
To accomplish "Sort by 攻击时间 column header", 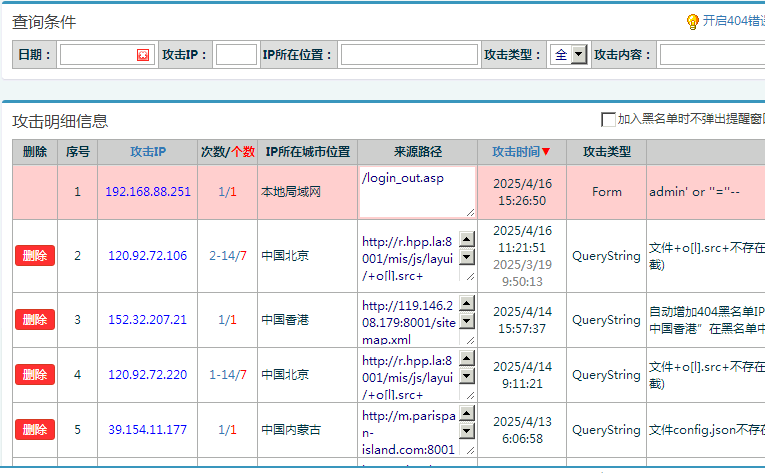I will click(x=521, y=152).
